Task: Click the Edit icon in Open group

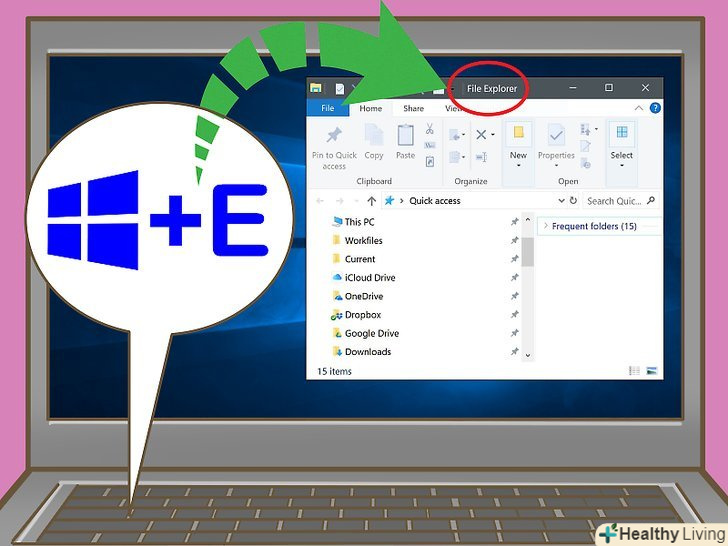Action: (585, 146)
